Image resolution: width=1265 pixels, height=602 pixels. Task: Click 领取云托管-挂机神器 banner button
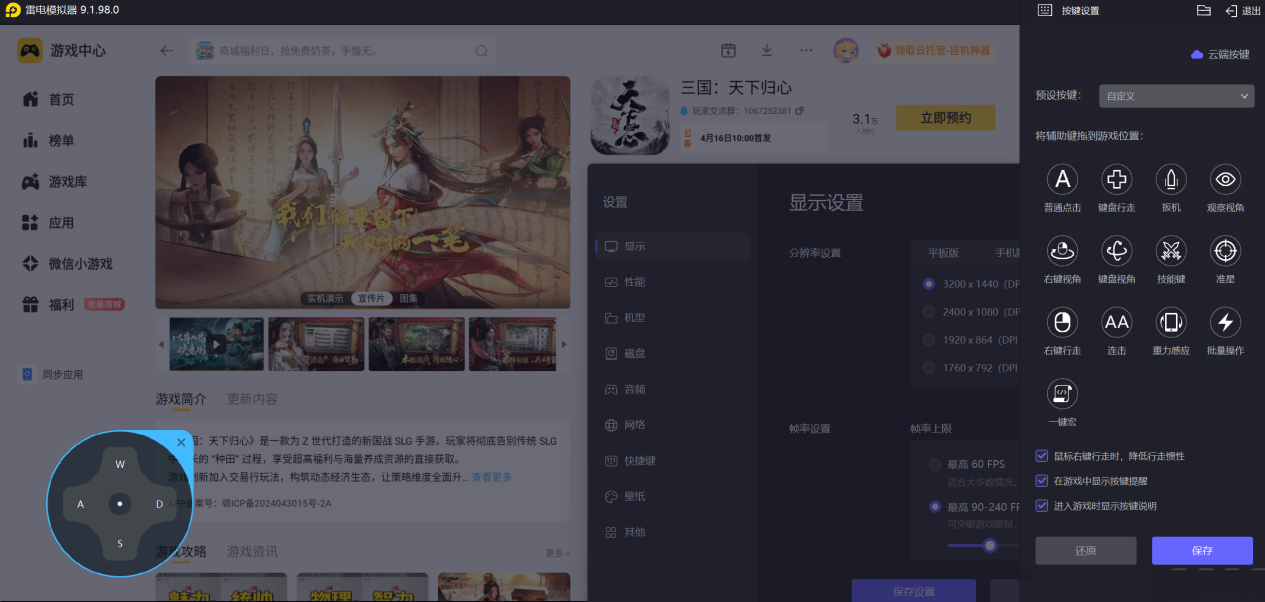pos(933,50)
